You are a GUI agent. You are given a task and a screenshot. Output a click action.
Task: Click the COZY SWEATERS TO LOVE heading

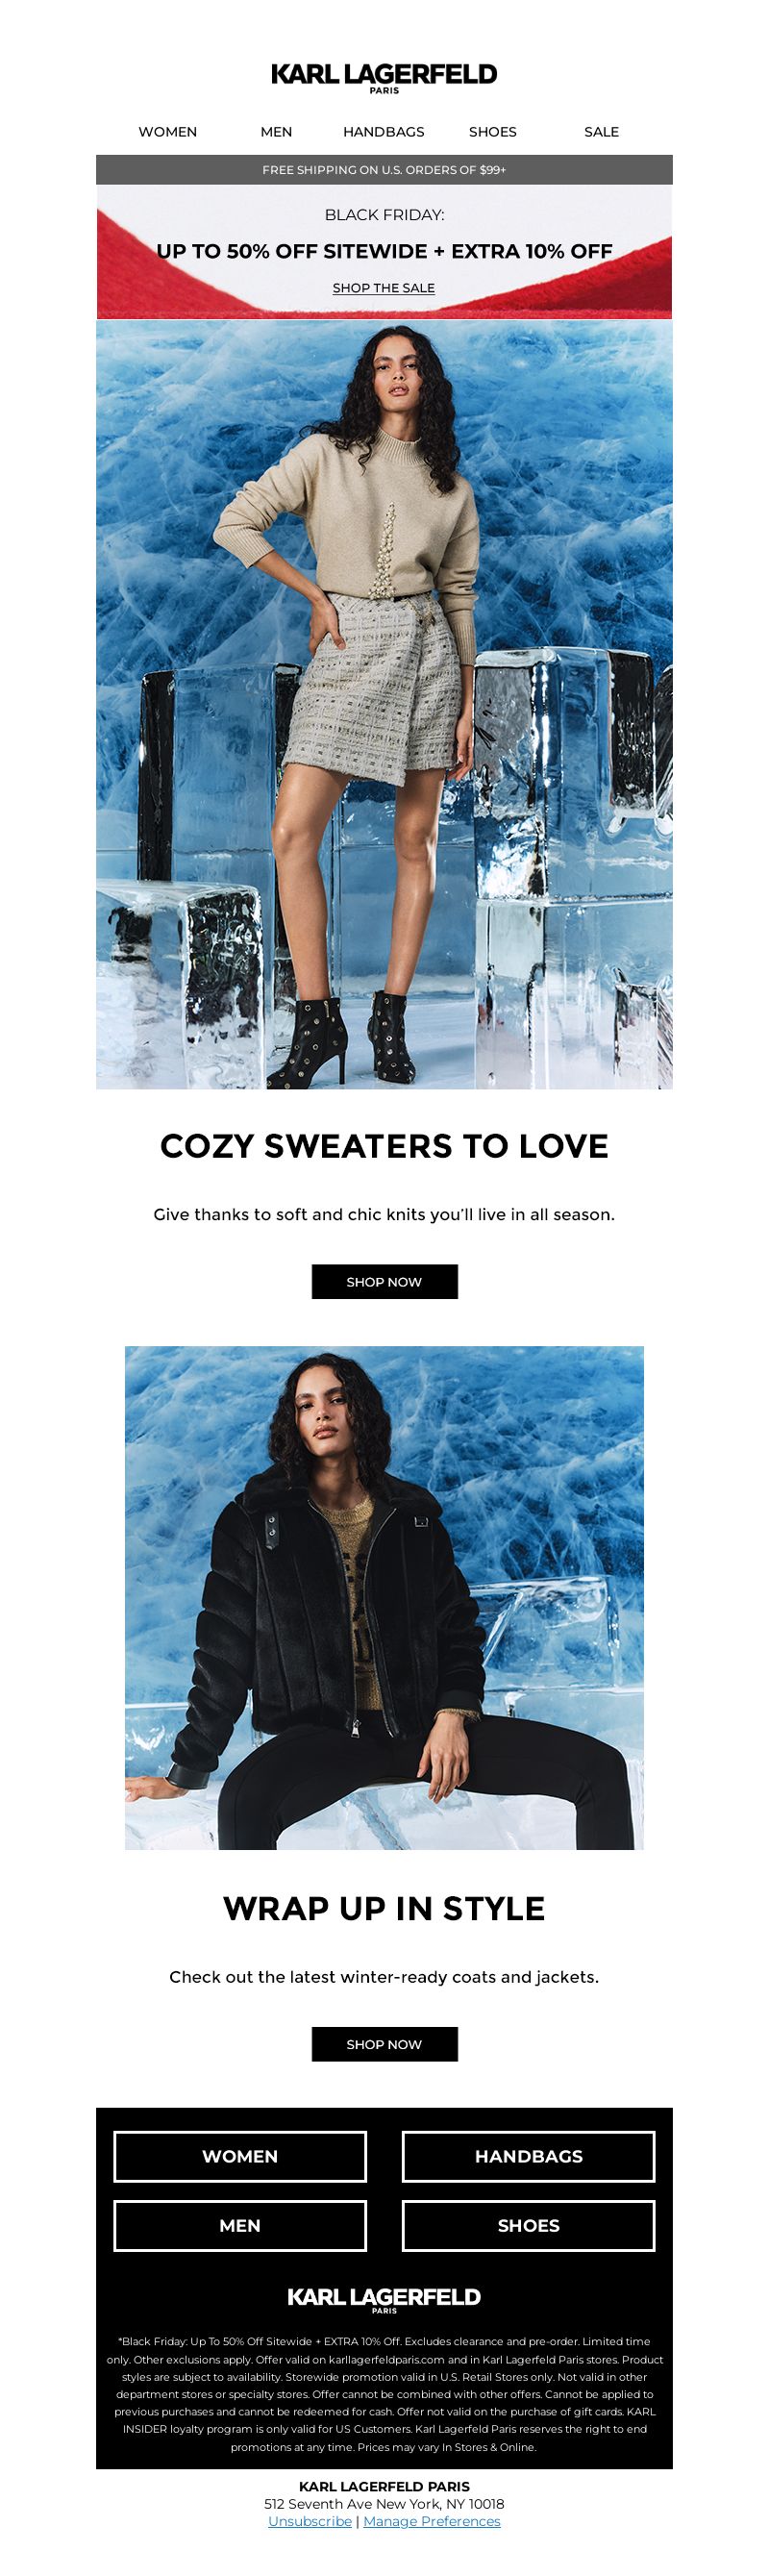(384, 1146)
